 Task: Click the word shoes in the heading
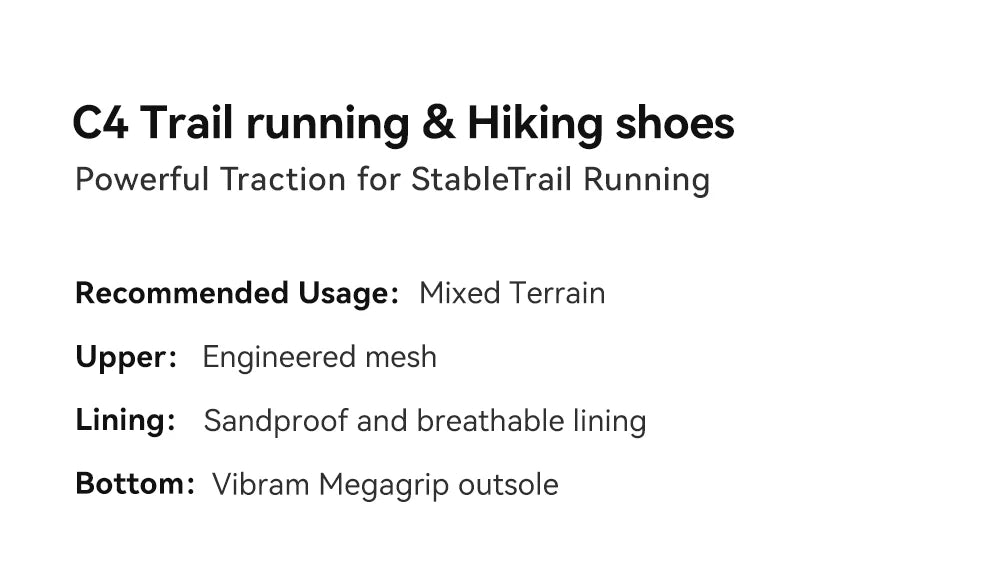click(675, 122)
